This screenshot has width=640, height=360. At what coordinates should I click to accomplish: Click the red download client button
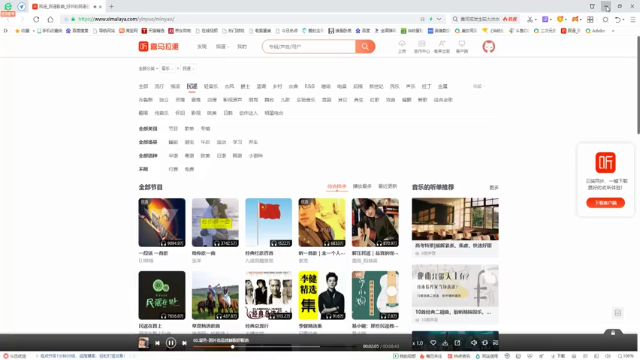pos(605,203)
